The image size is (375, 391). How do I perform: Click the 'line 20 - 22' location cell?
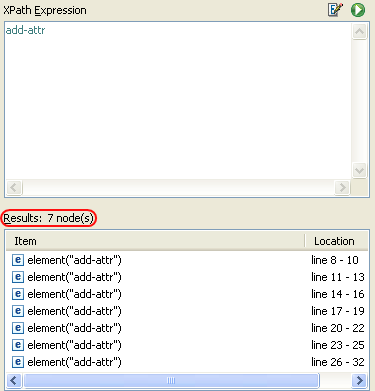point(338,328)
